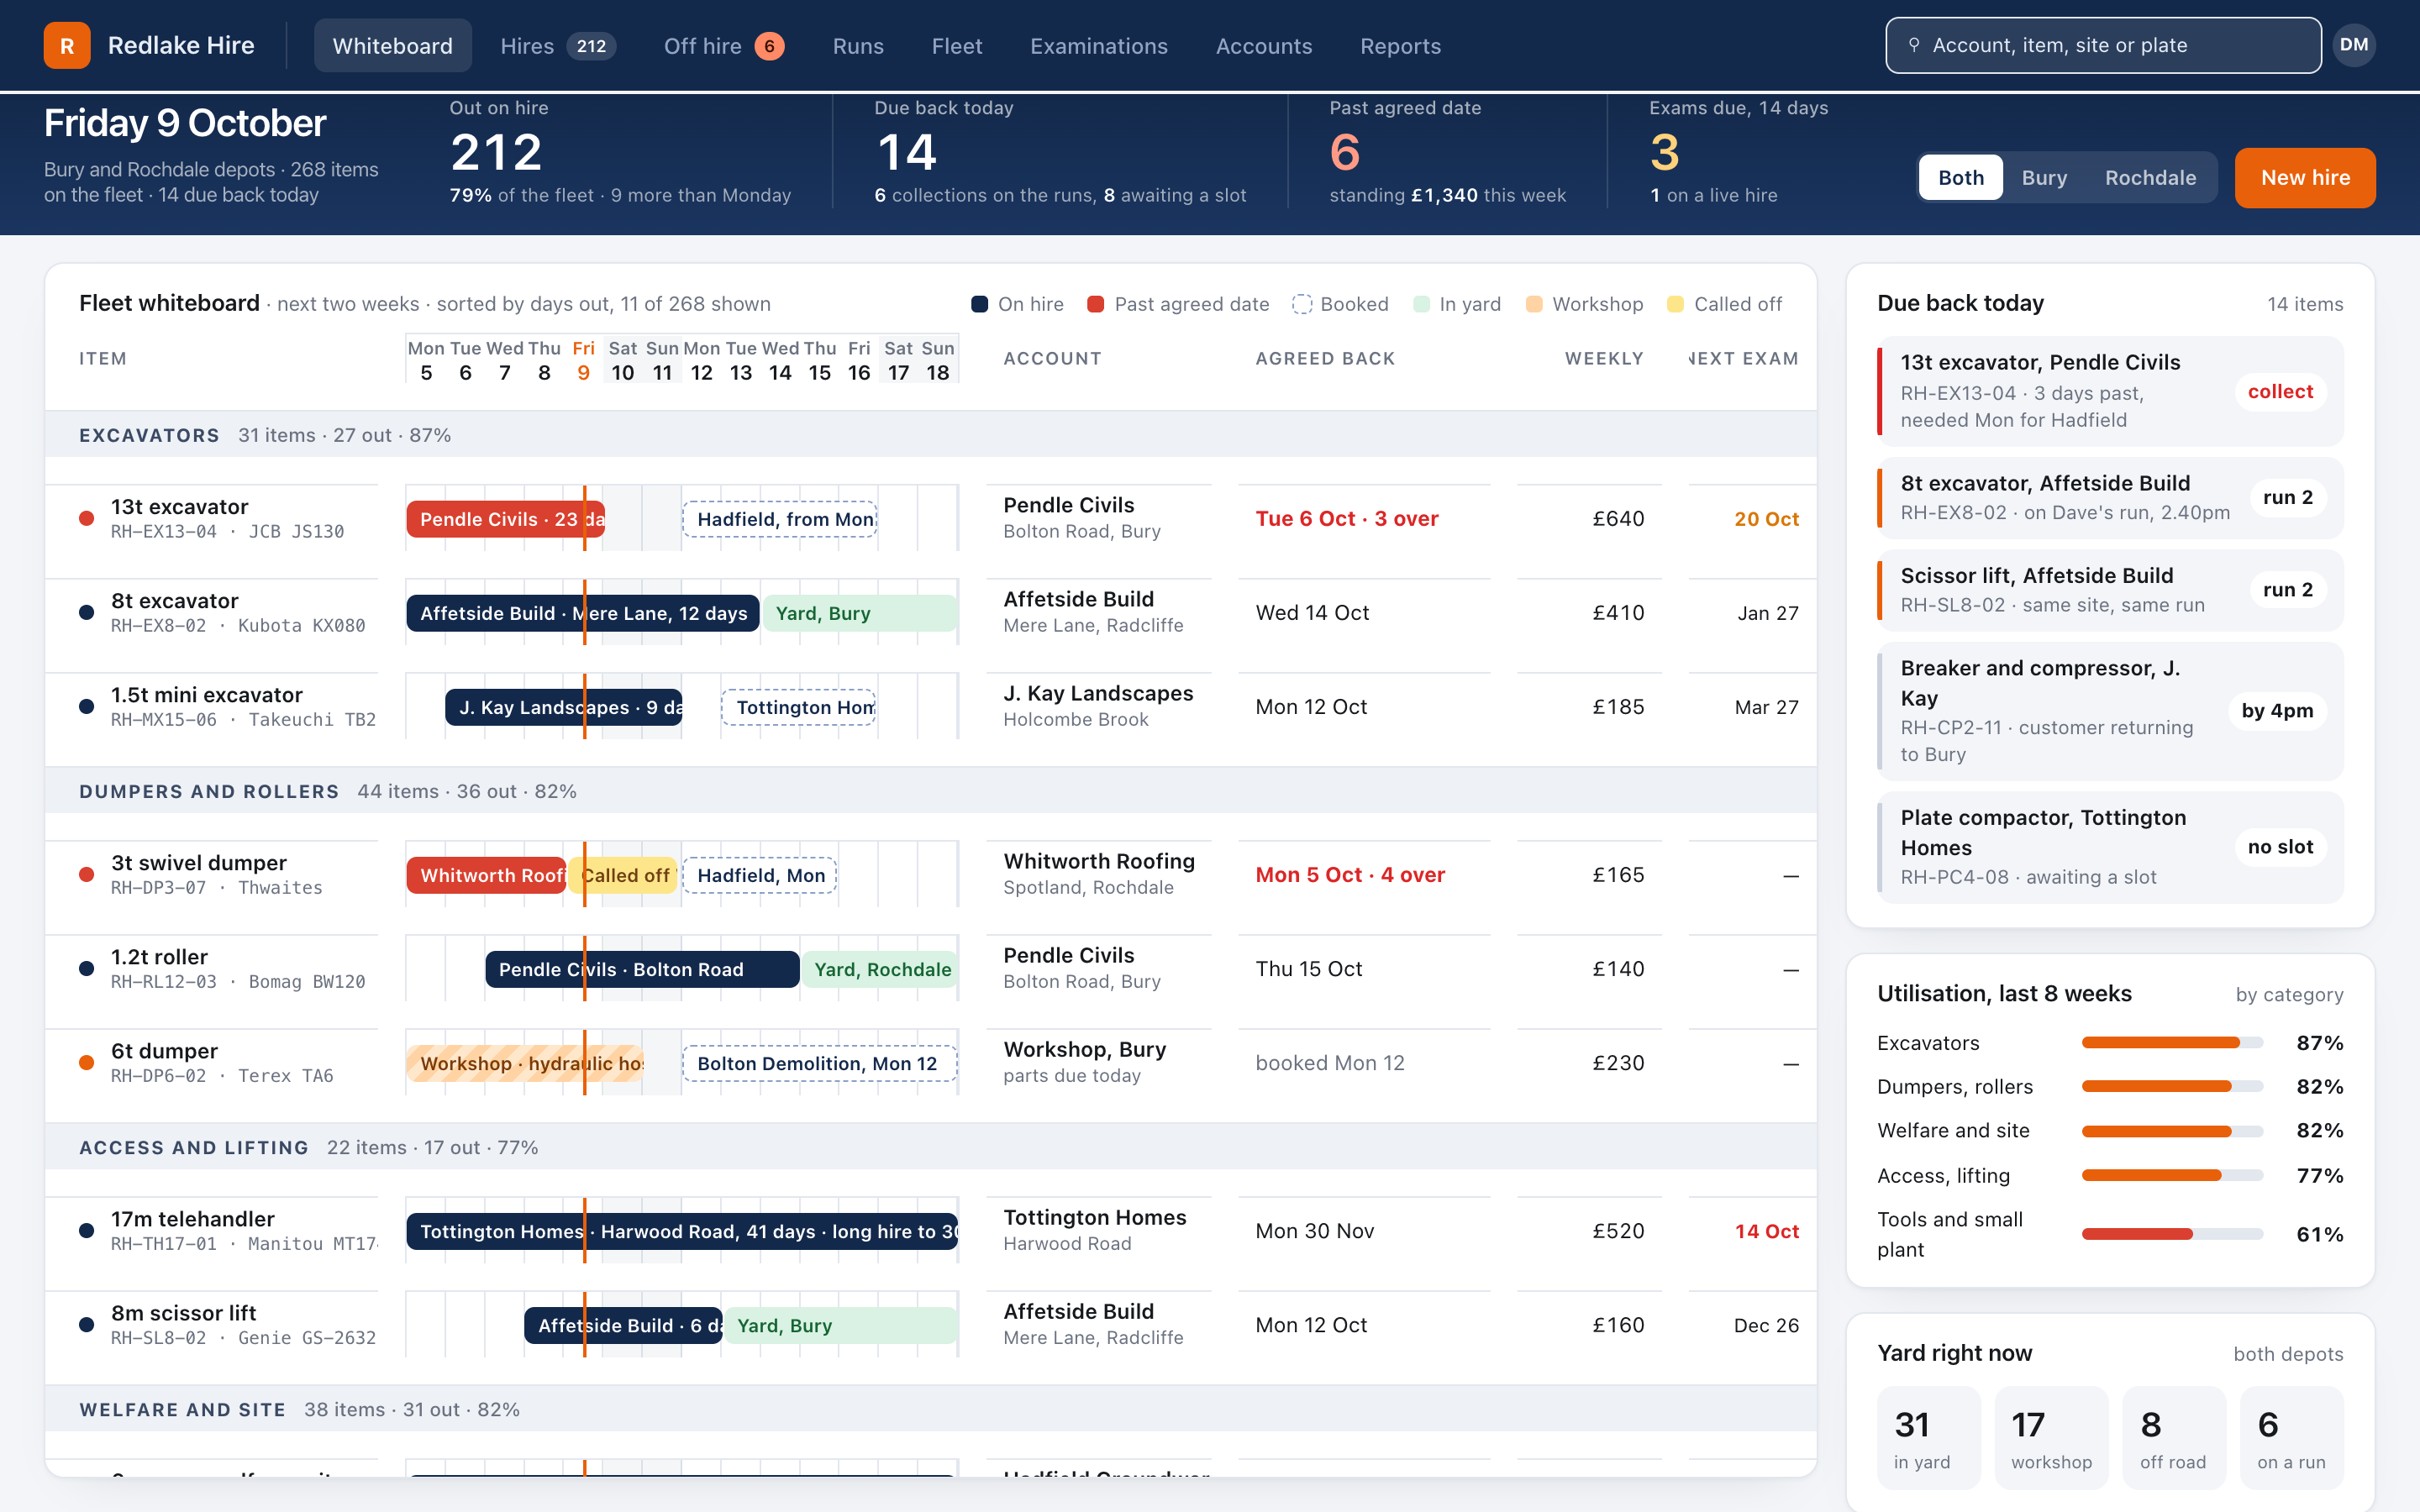Click the Past agreed date legend swatch

1095,304
